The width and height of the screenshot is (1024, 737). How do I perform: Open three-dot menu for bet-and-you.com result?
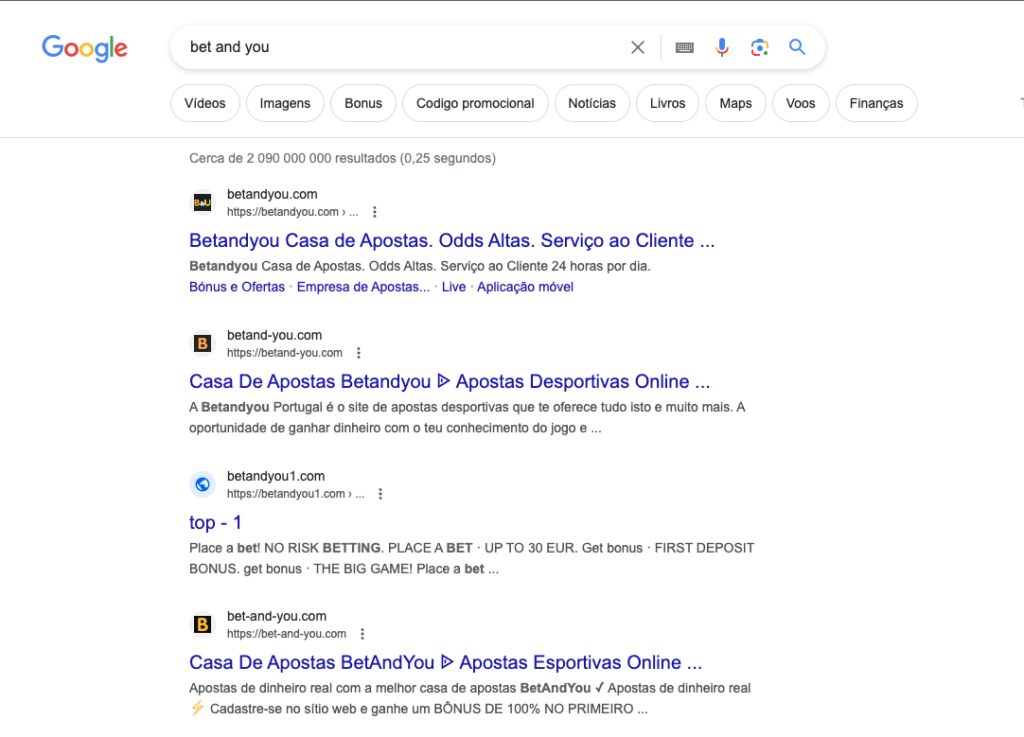(363, 634)
